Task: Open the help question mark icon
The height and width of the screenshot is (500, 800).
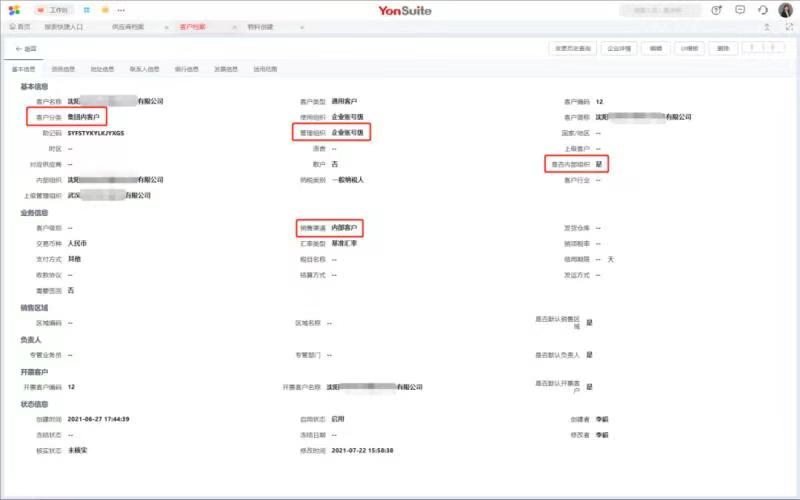Action: [x=717, y=10]
